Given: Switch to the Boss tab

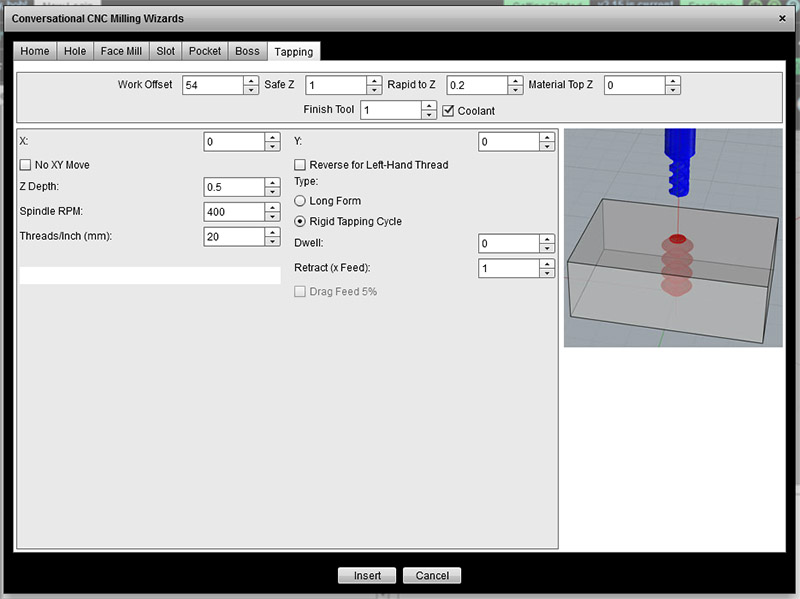Looking at the screenshot, I should [247, 51].
